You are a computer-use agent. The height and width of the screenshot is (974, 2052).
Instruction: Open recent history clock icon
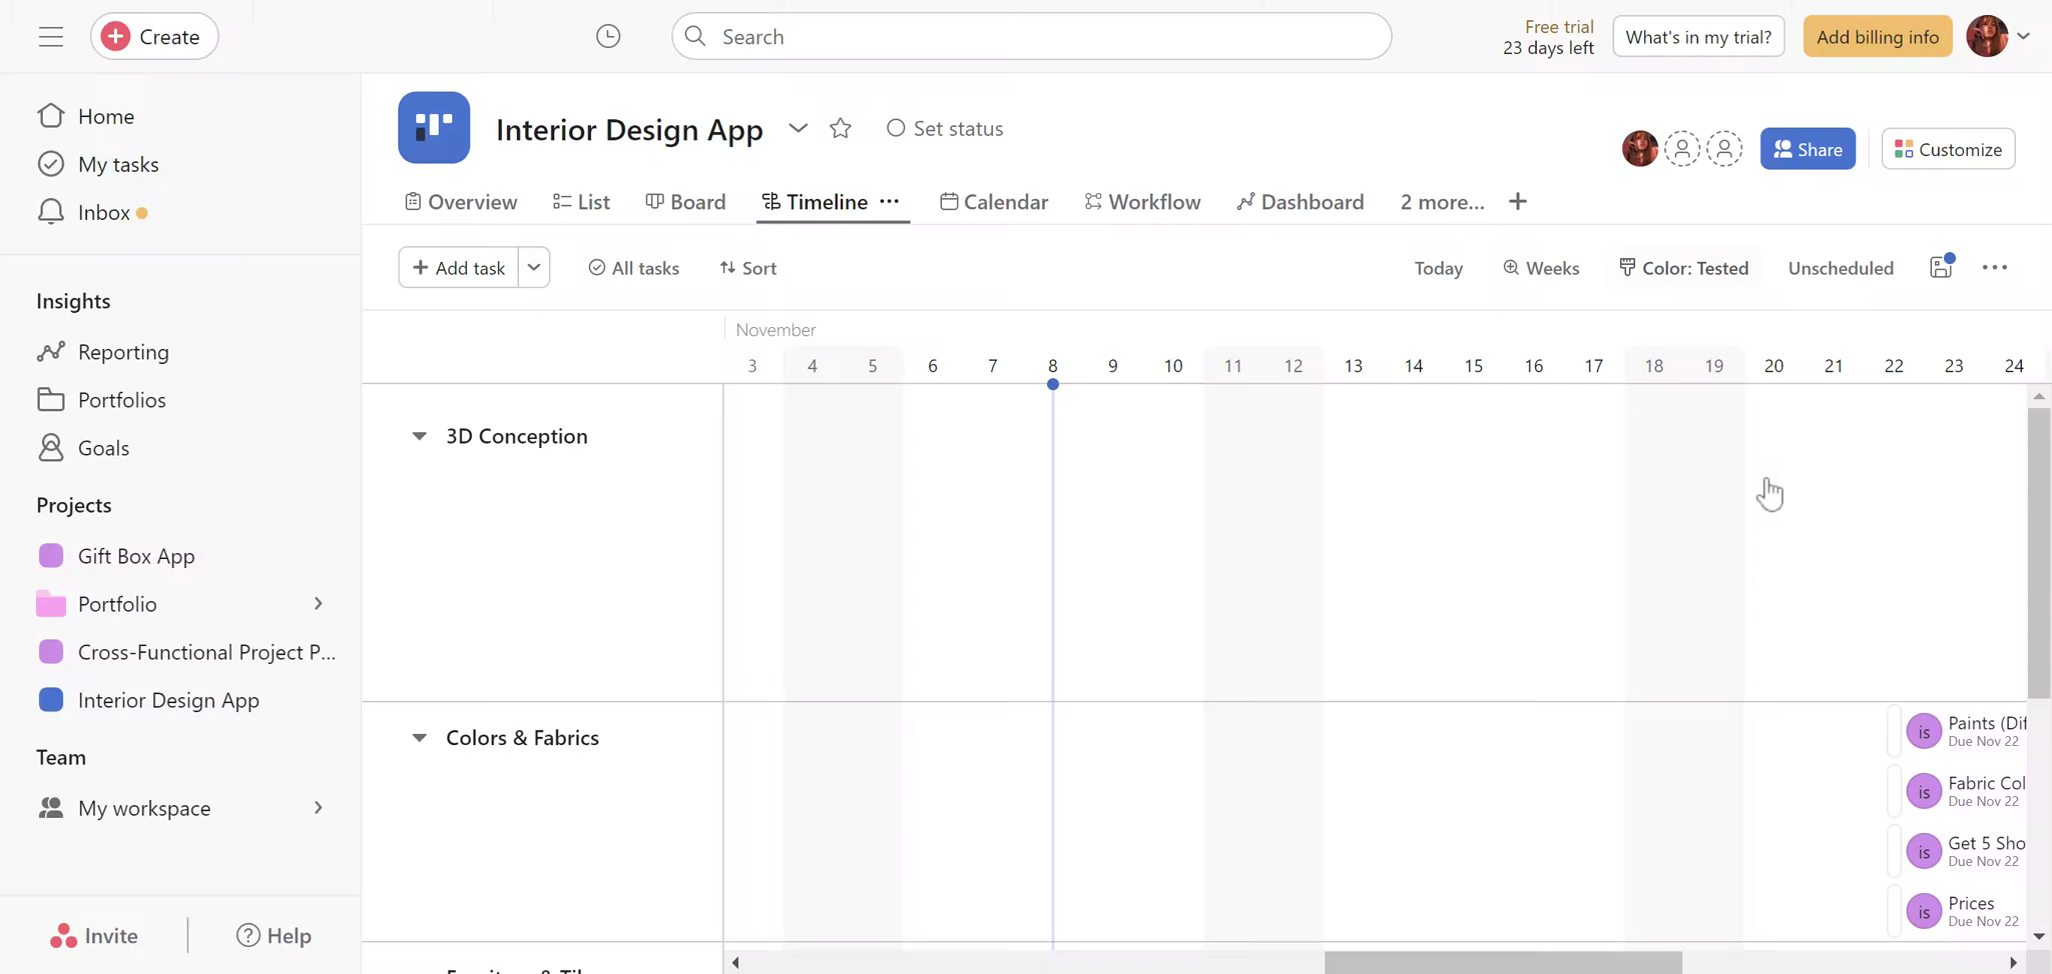(x=608, y=37)
